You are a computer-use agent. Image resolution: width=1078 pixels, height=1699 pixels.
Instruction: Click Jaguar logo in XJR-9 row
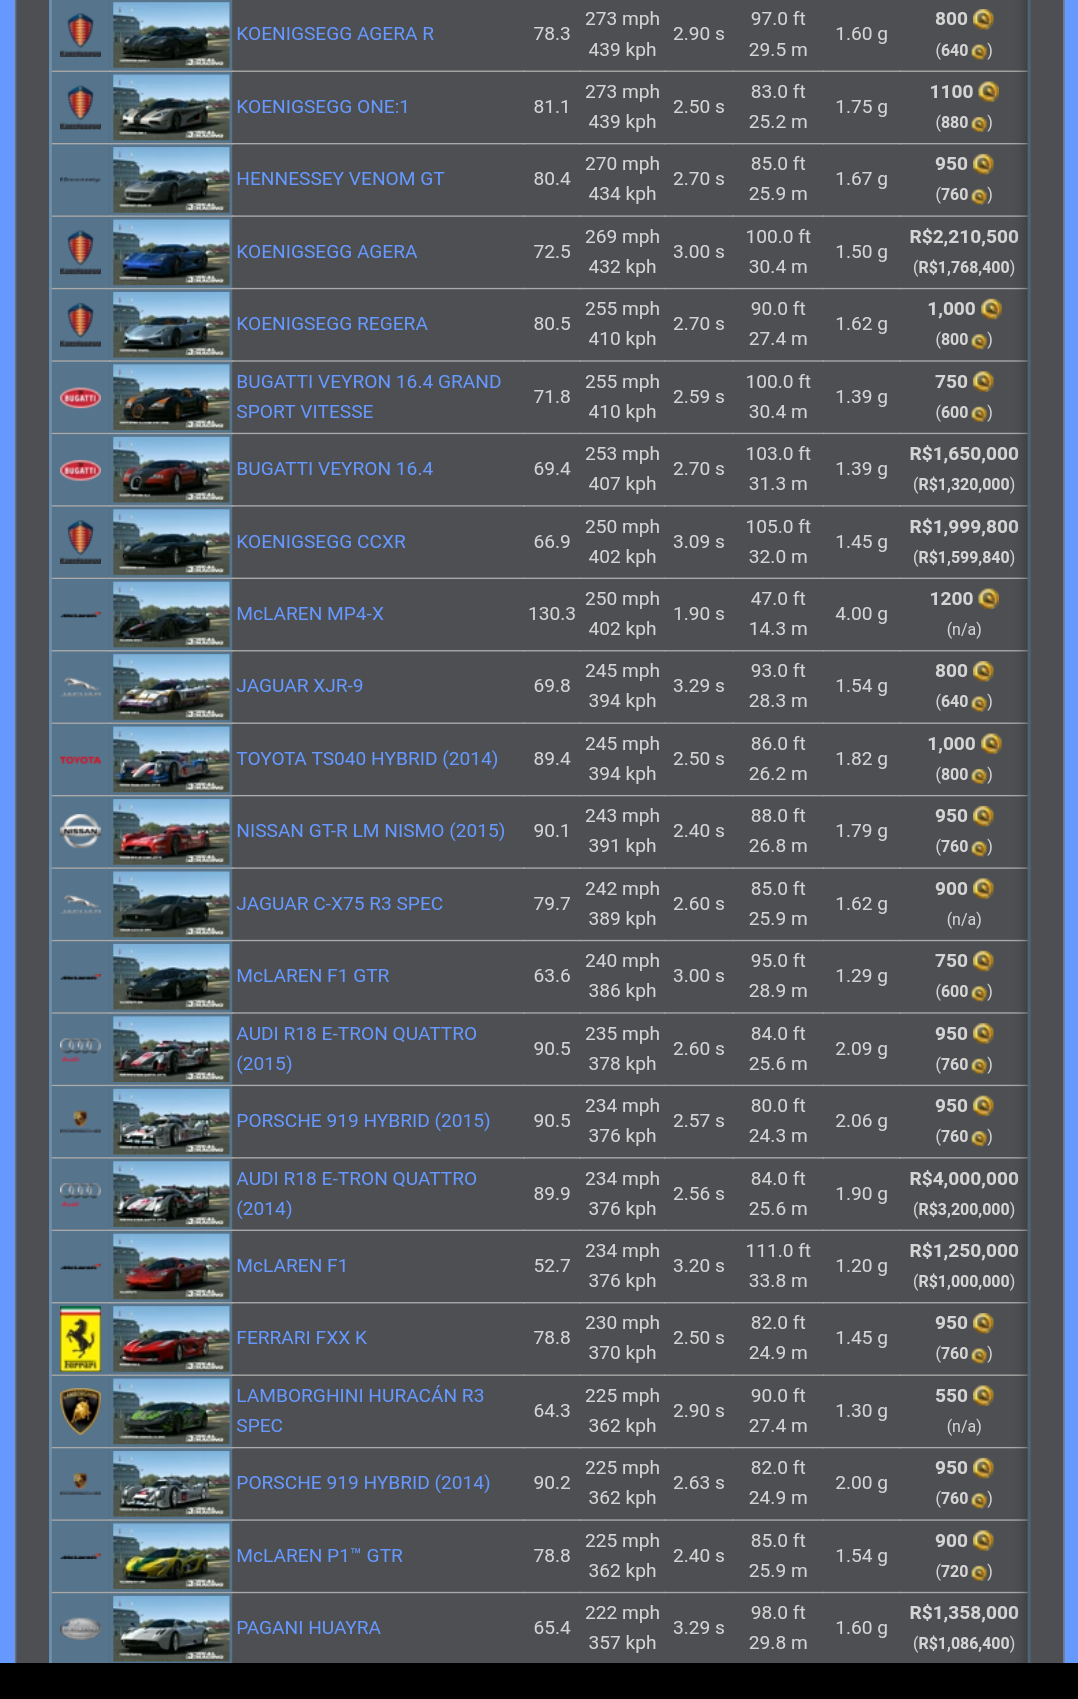[81, 687]
